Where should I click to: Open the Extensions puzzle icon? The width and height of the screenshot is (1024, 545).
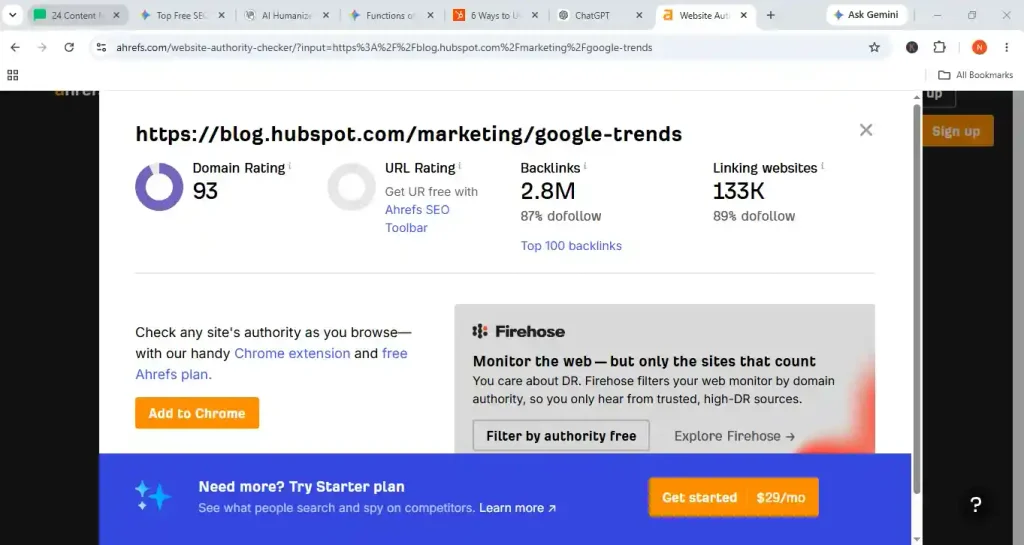point(939,47)
